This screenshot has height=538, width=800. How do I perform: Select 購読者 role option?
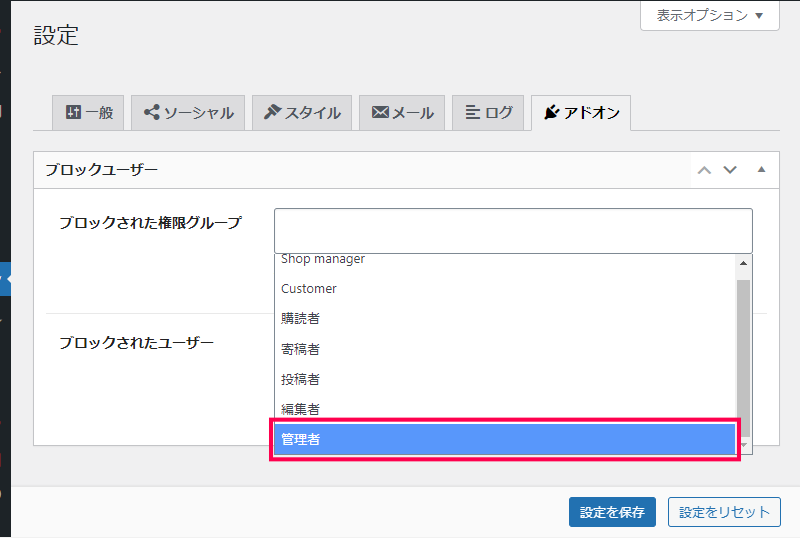click(x=505, y=319)
